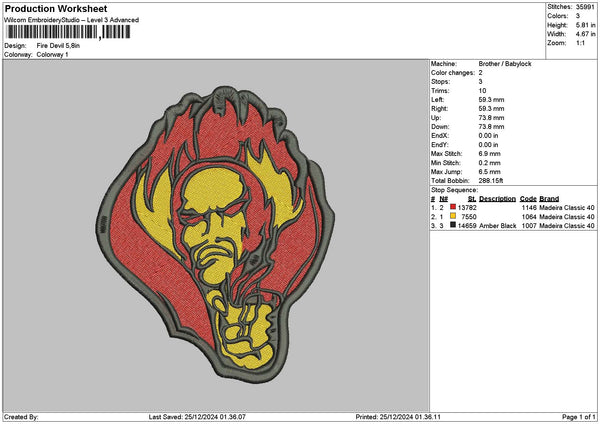Click 'Wilcom EmbroideryStudio – Level 3 Advanced' text
Image resolution: width=600 pixels, height=424 pixels.
(x=71, y=20)
